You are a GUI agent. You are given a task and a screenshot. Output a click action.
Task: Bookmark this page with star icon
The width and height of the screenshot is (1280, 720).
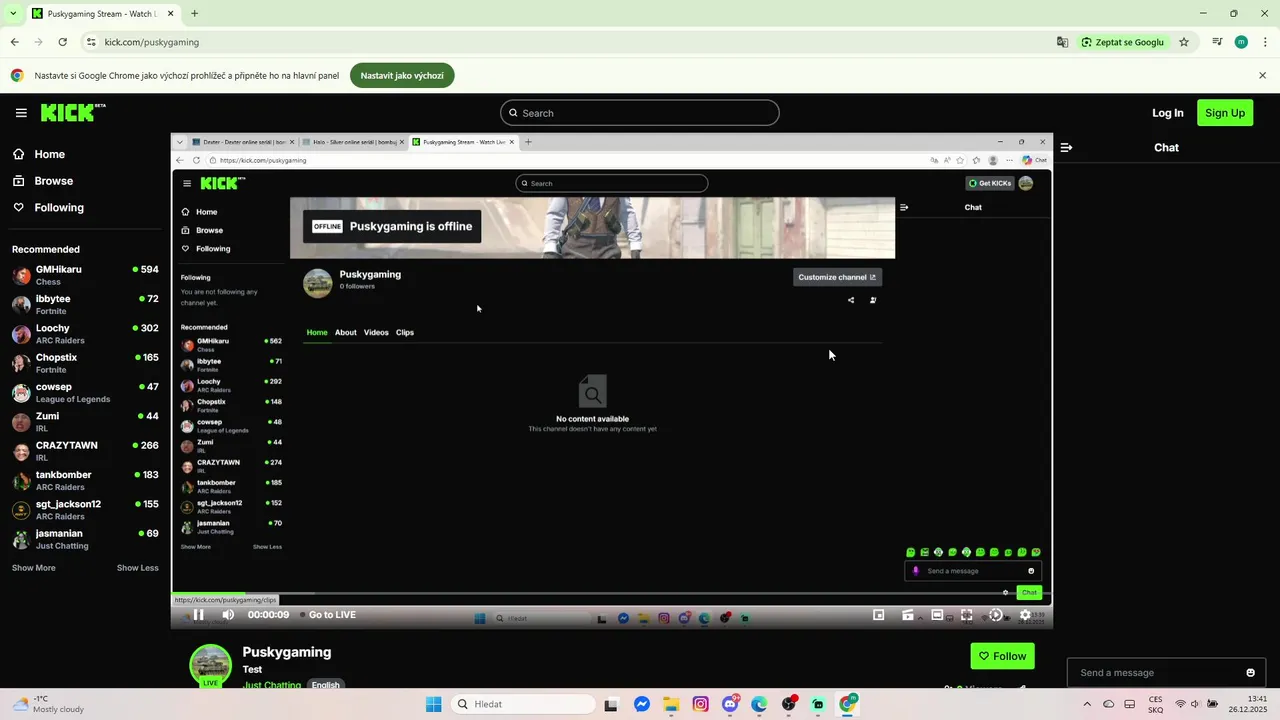1184,42
